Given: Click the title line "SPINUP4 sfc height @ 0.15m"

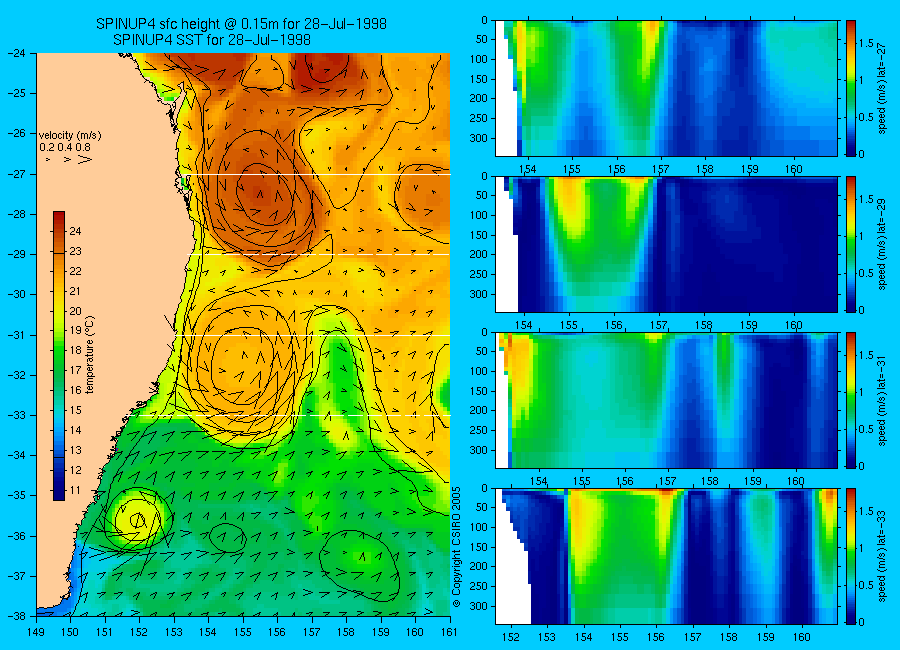Looking at the screenshot, I should pos(241,24).
